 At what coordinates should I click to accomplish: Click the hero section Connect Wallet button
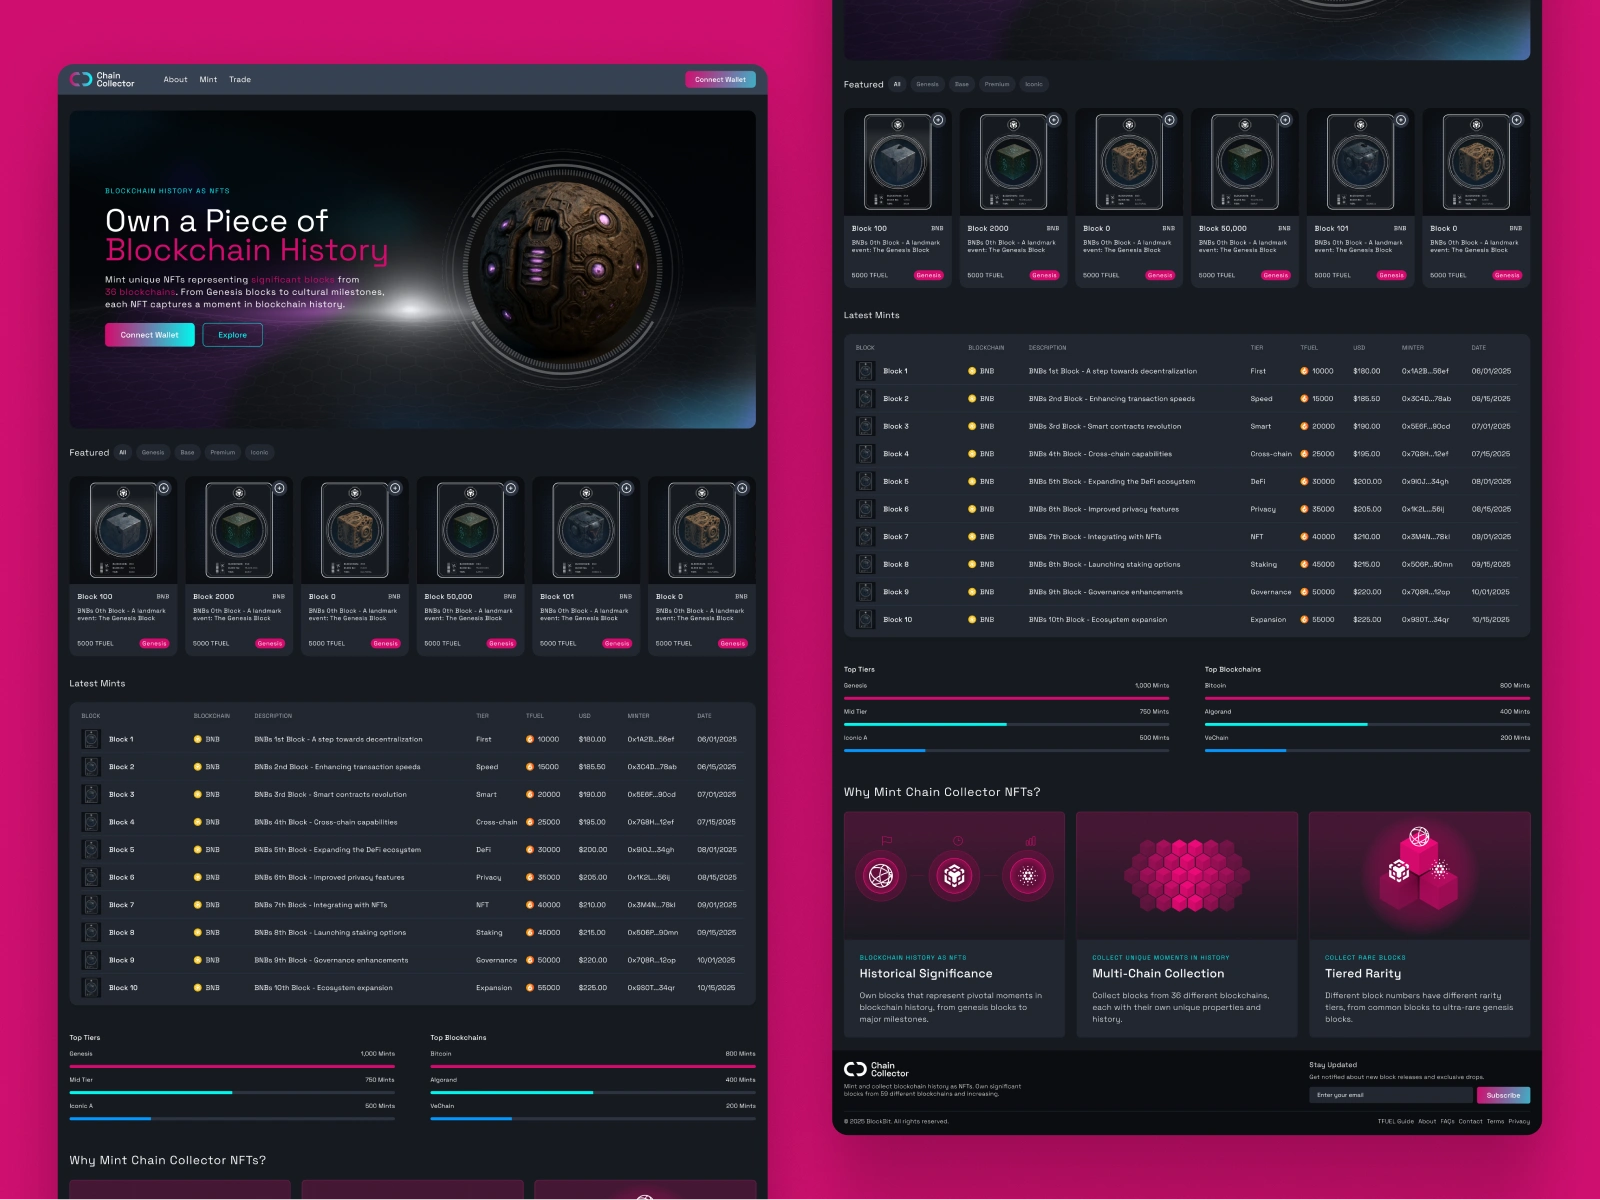tap(150, 335)
